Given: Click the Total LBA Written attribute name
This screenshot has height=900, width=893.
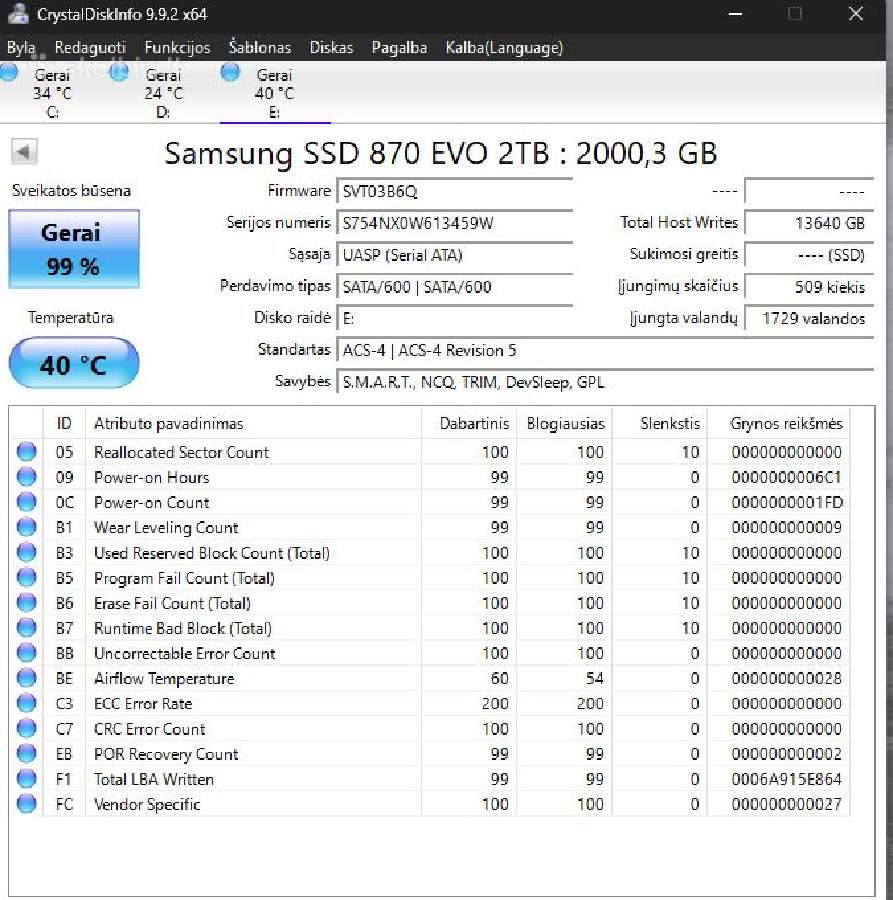Looking at the screenshot, I should click(154, 779).
